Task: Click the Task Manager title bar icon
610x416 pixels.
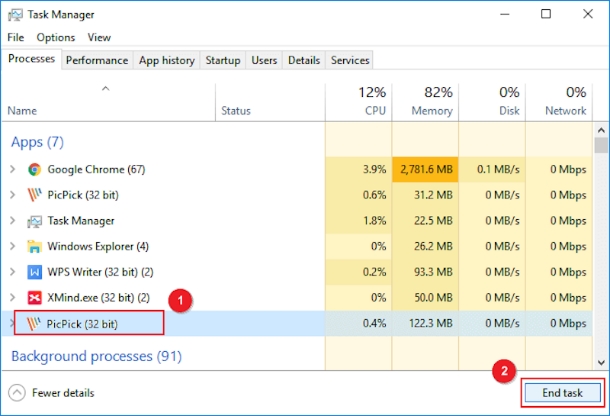Action: click(14, 15)
